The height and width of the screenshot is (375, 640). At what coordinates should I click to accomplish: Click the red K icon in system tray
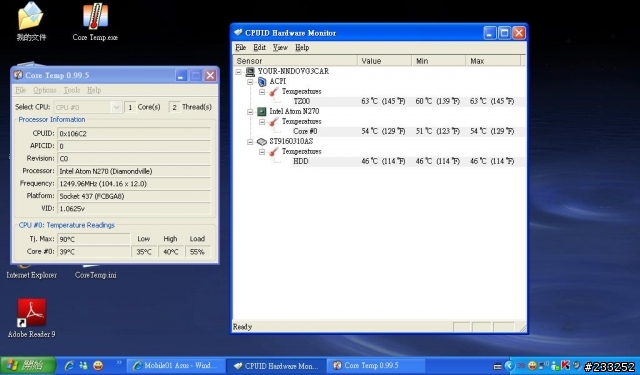click(565, 365)
